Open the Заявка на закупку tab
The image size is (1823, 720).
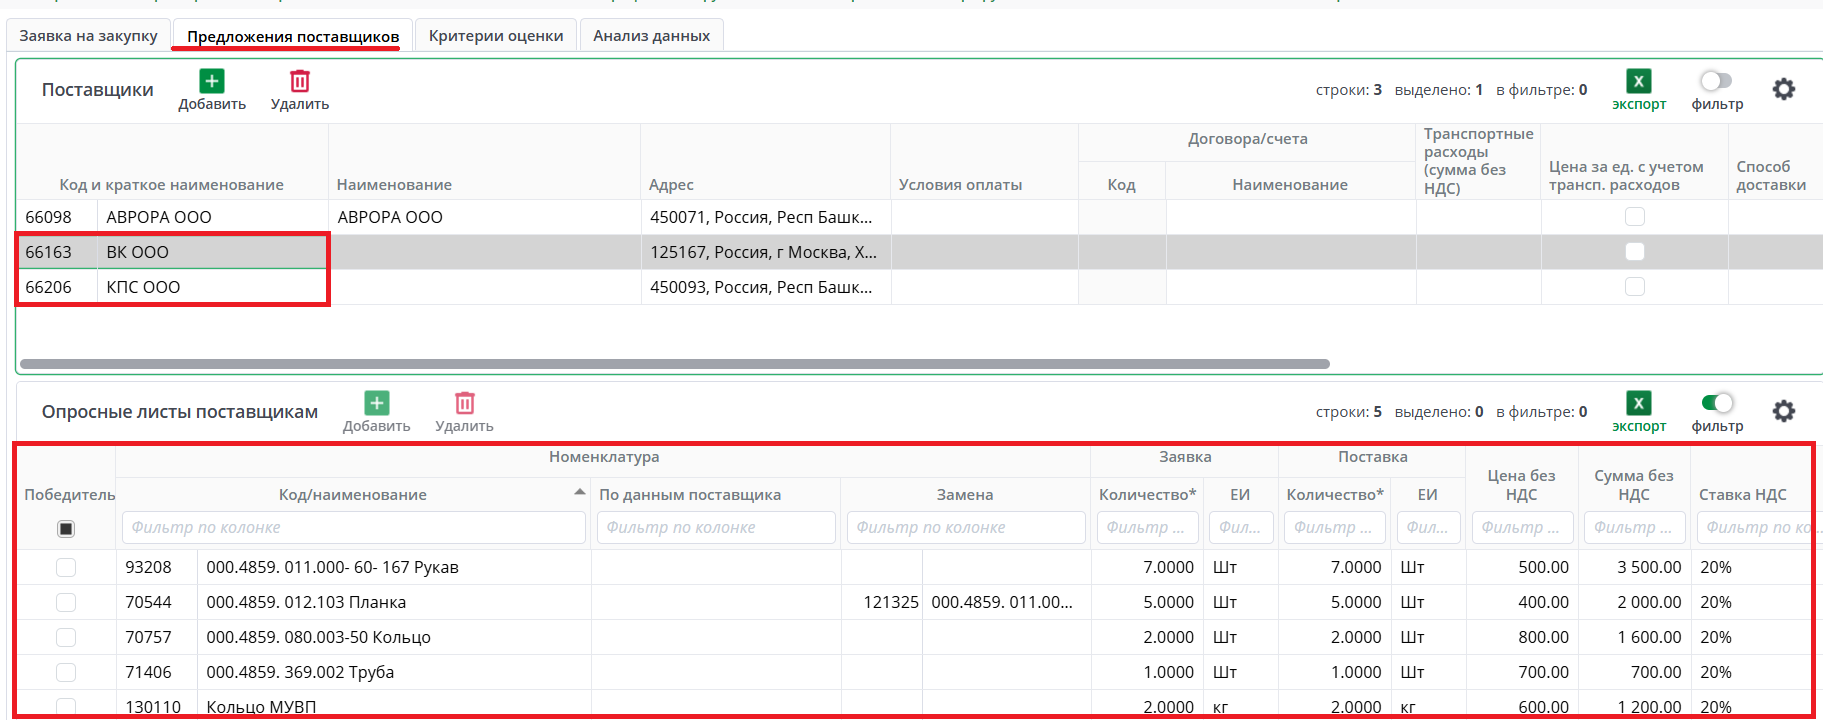88,36
